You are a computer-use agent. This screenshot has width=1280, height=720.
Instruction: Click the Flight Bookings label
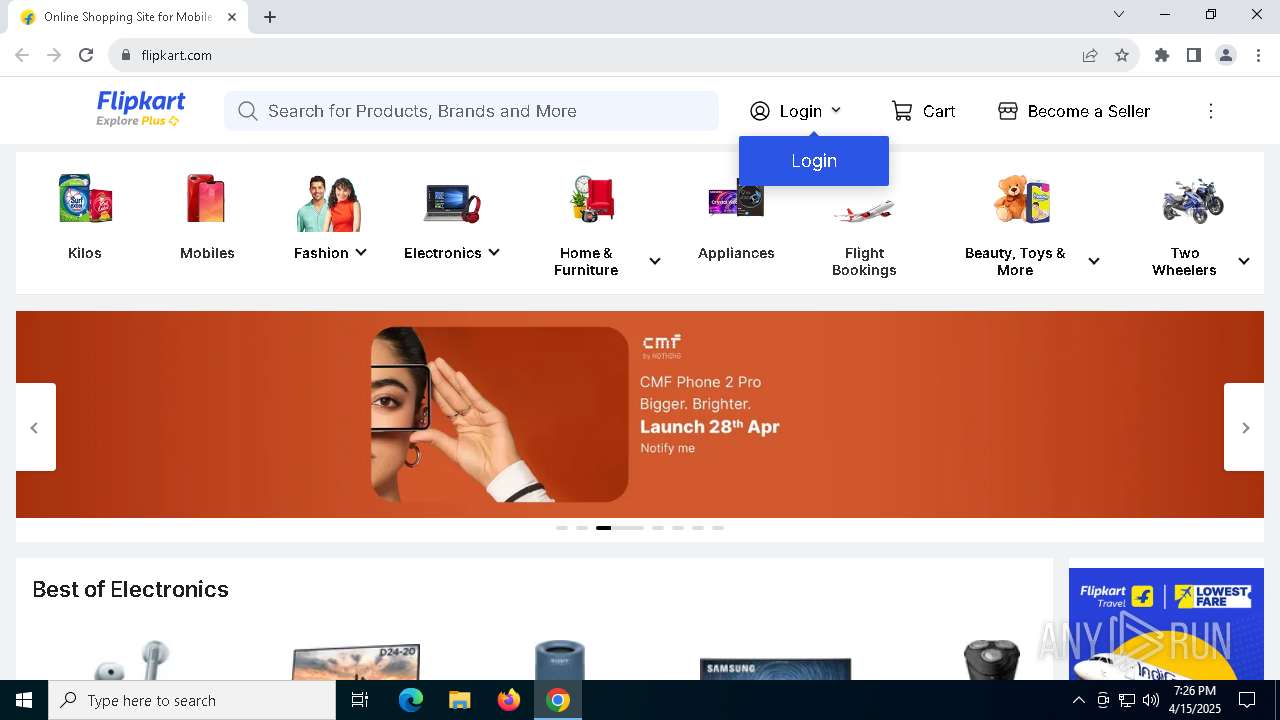(864, 261)
